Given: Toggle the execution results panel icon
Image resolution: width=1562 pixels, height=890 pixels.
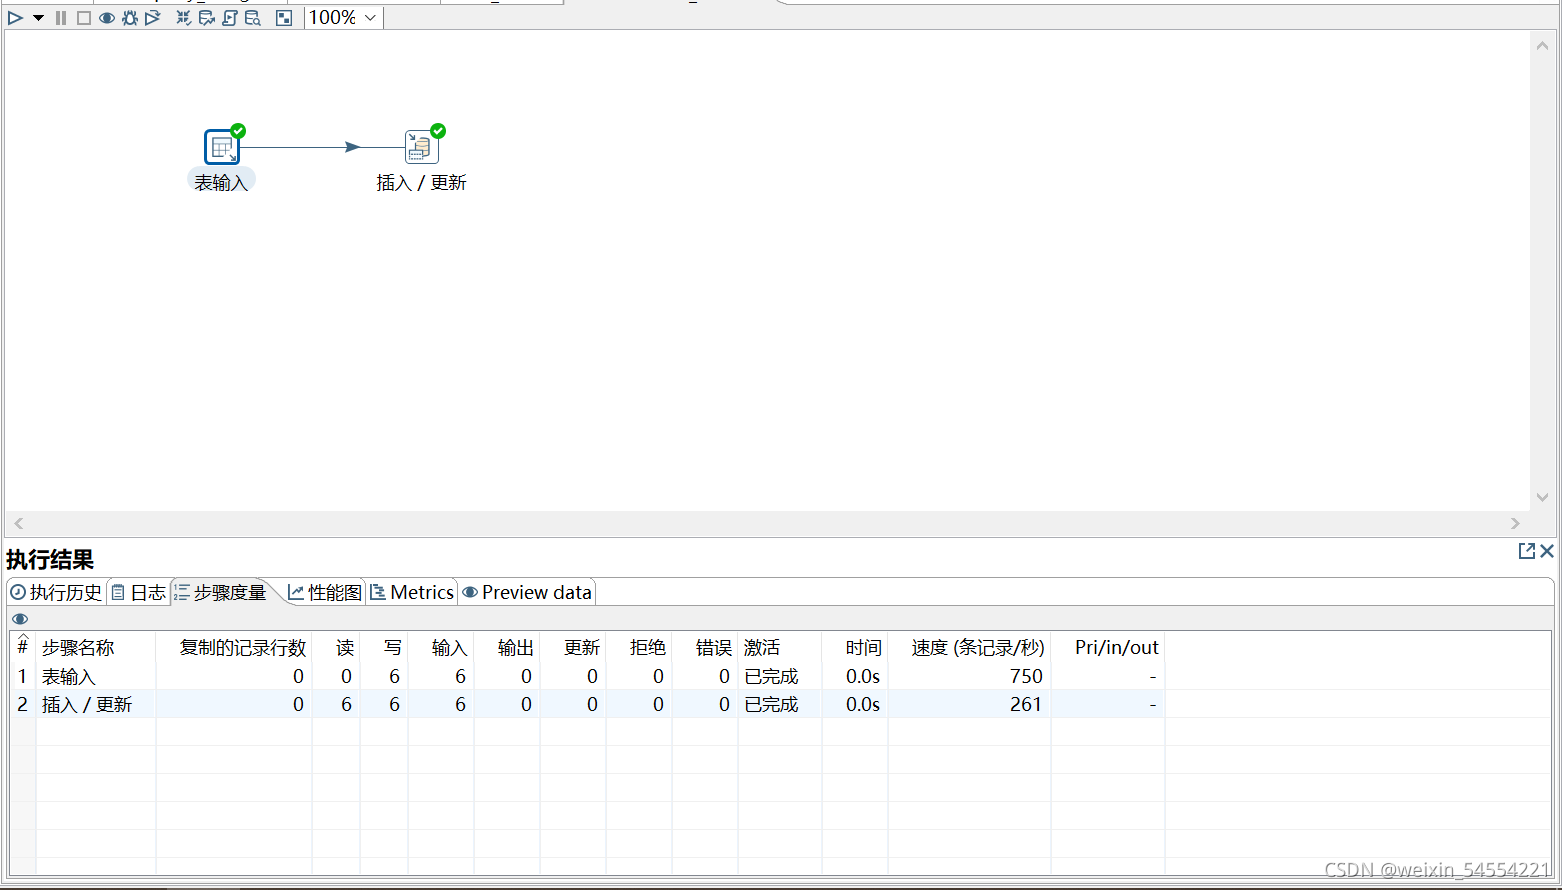Looking at the screenshot, I should pyautogui.click(x=284, y=18).
